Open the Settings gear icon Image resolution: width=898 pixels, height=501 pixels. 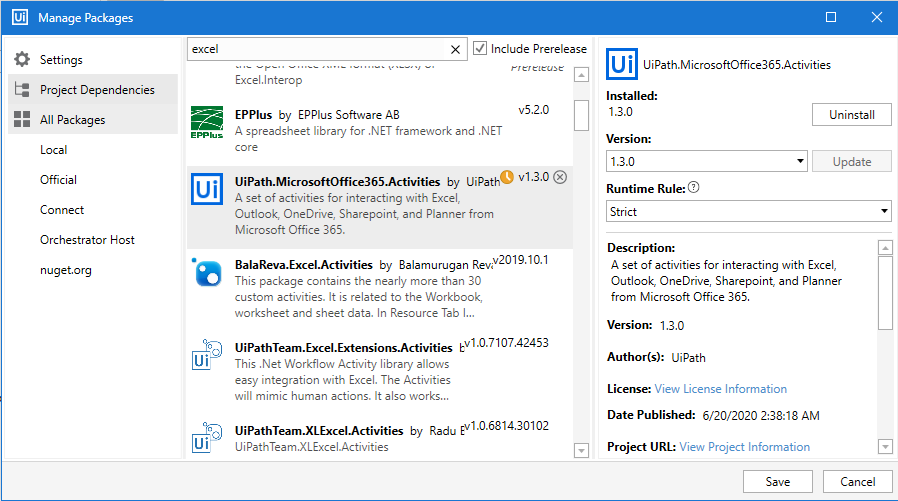click(22, 59)
